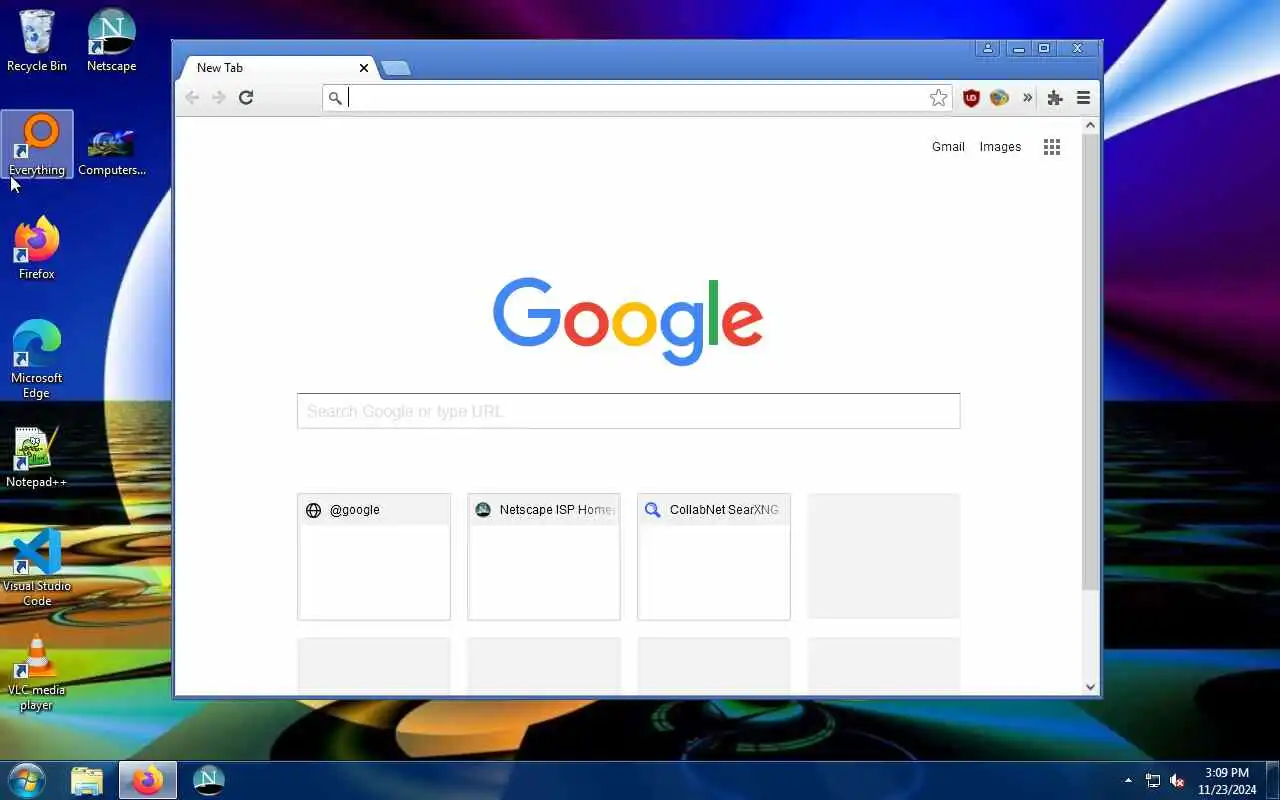The width and height of the screenshot is (1280, 800).
Task: Click the browser back arrow
Action: coord(192,97)
